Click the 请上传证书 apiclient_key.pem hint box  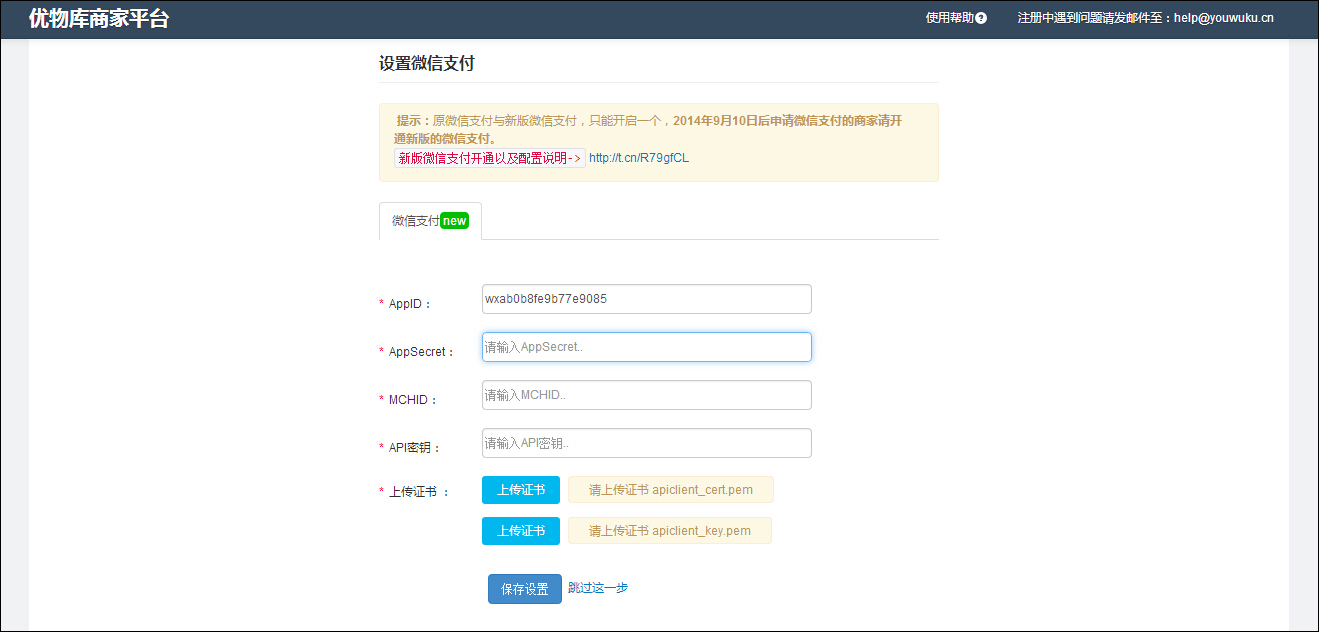click(670, 531)
